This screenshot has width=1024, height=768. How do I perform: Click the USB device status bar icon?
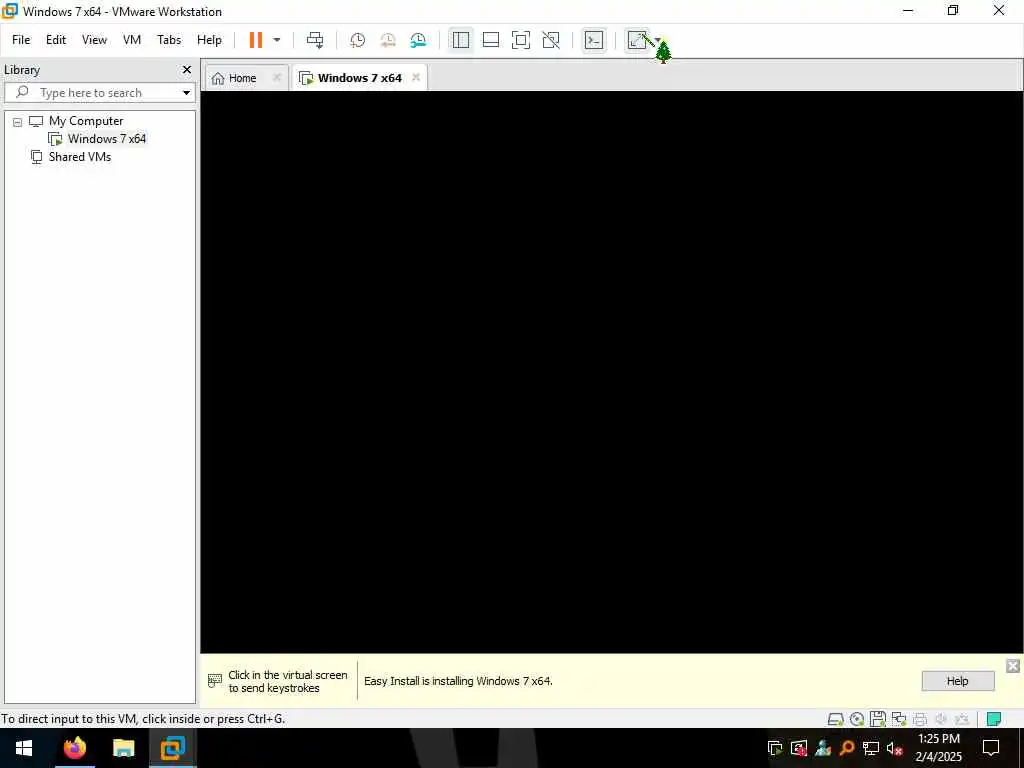(961, 719)
